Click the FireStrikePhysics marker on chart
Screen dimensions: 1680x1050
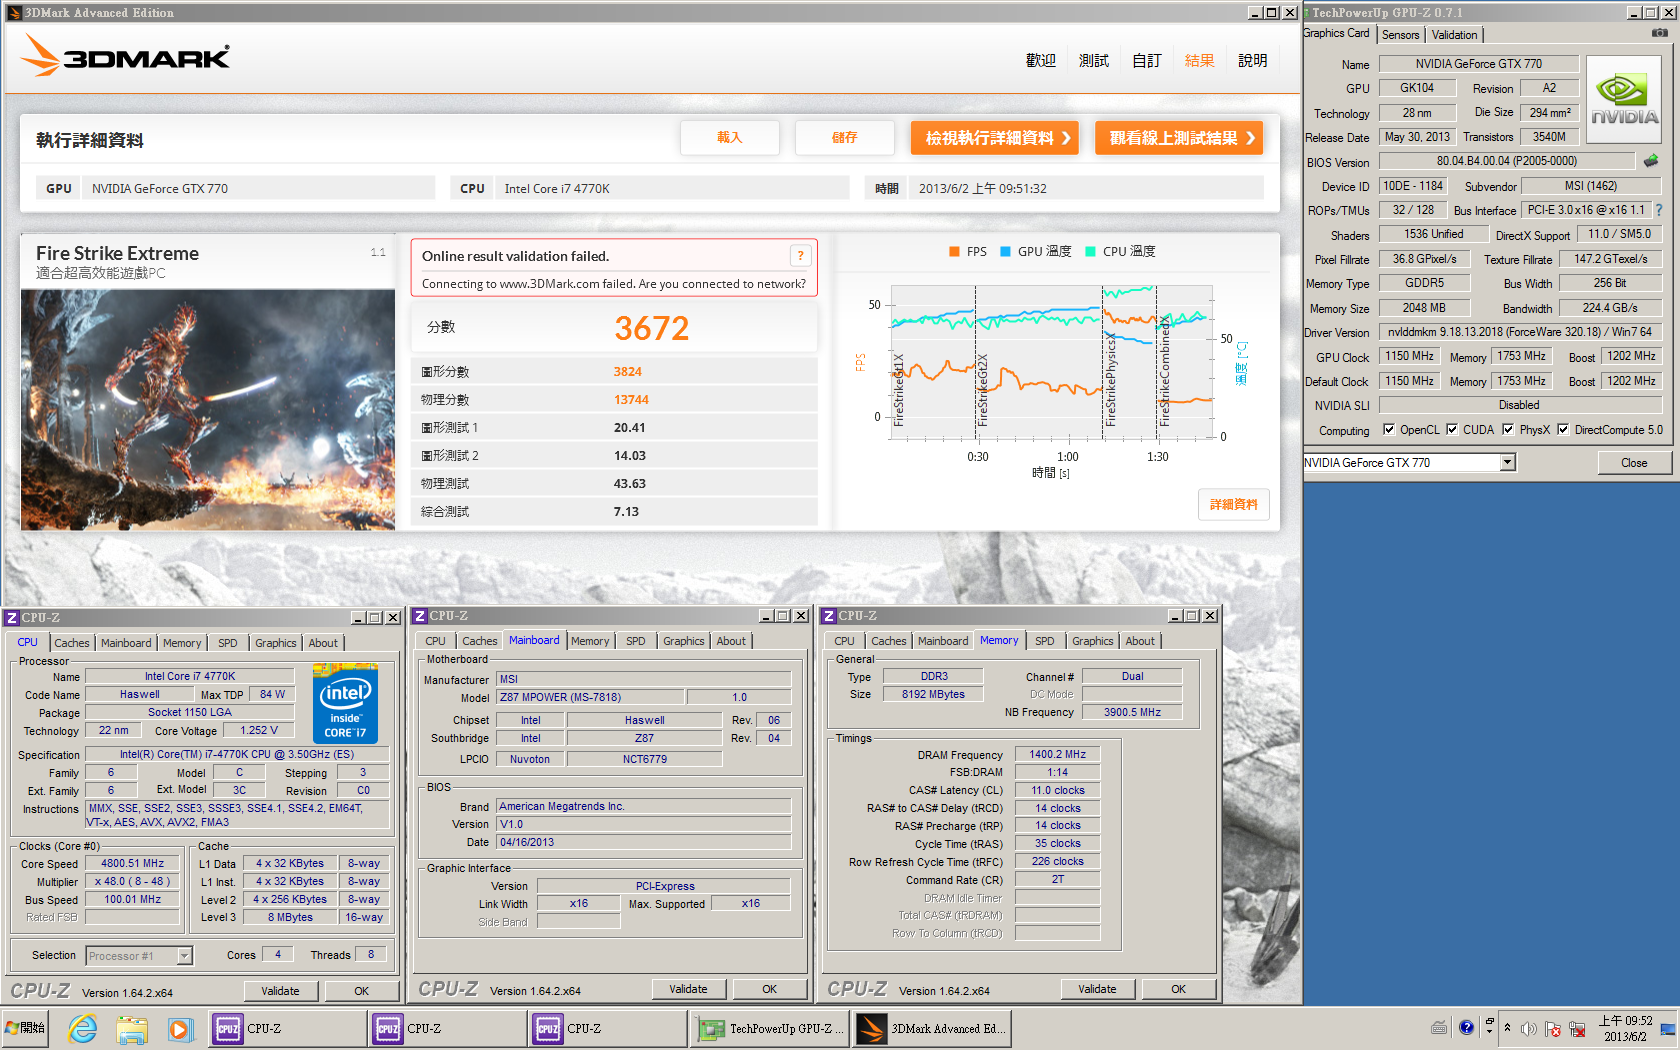[x=1111, y=382]
